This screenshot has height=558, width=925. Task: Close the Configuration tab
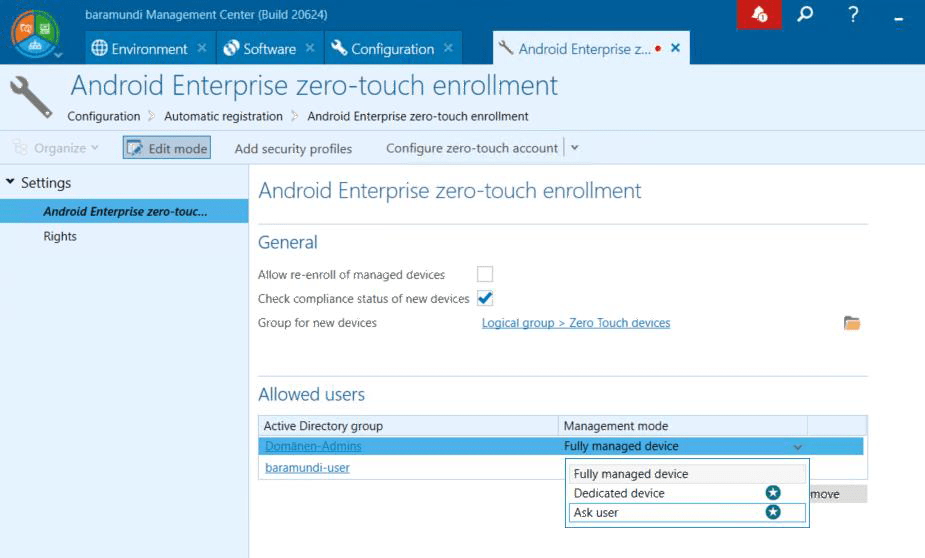448,48
